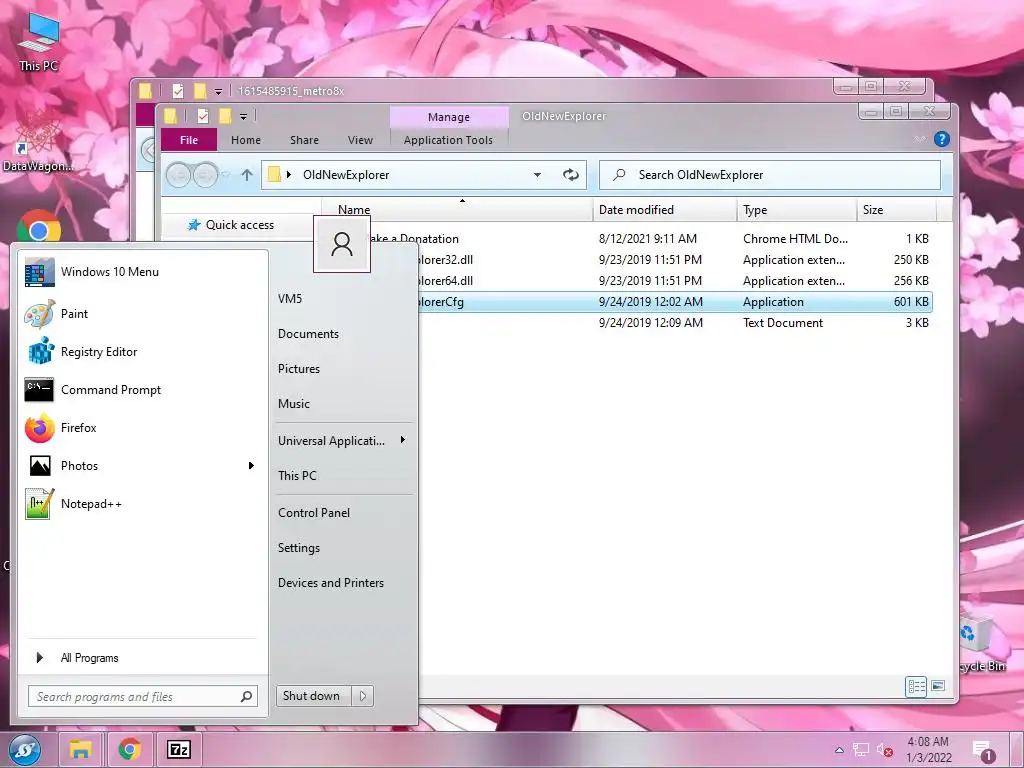Open shut down options arrow
This screenshot has width=1024, height=768.
pyautogui.click(x=362, y=696)
